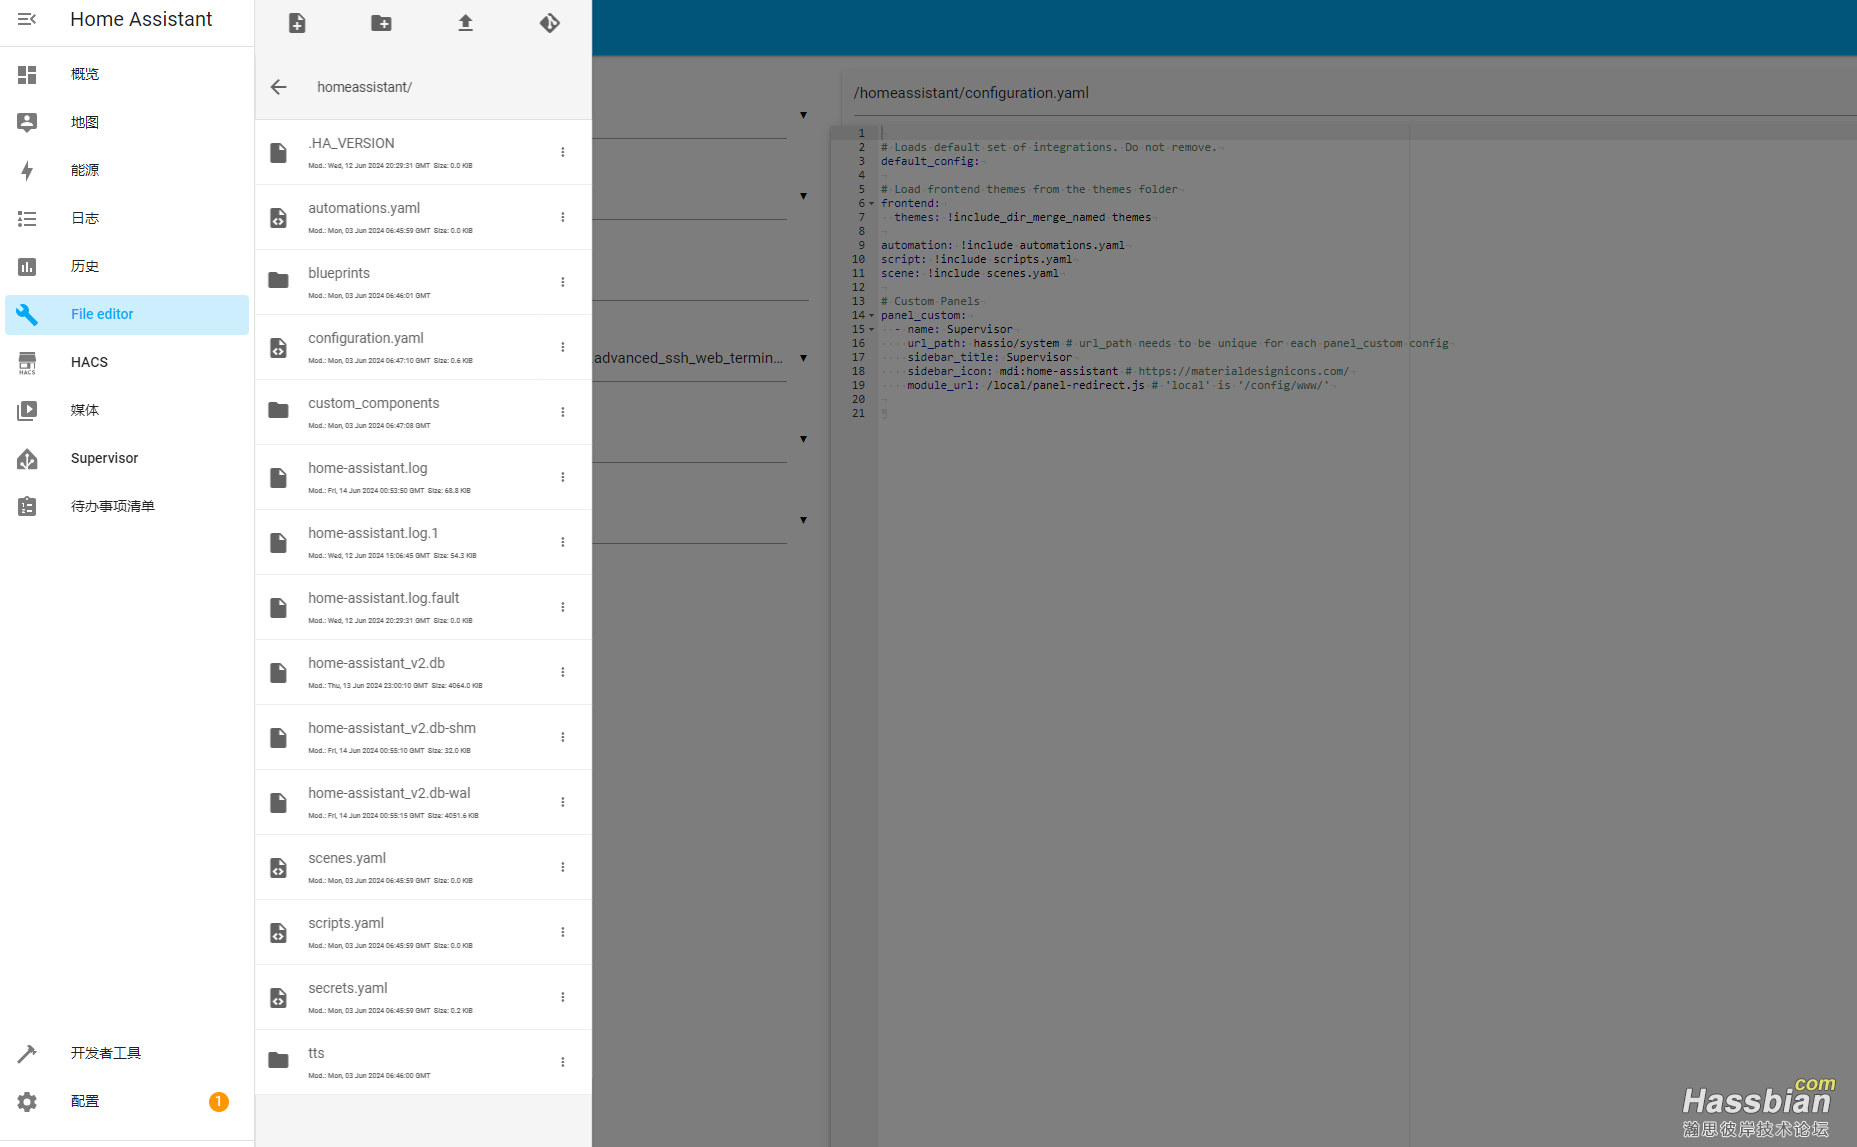Open 概览 overview in sidebar

[127, 74]
